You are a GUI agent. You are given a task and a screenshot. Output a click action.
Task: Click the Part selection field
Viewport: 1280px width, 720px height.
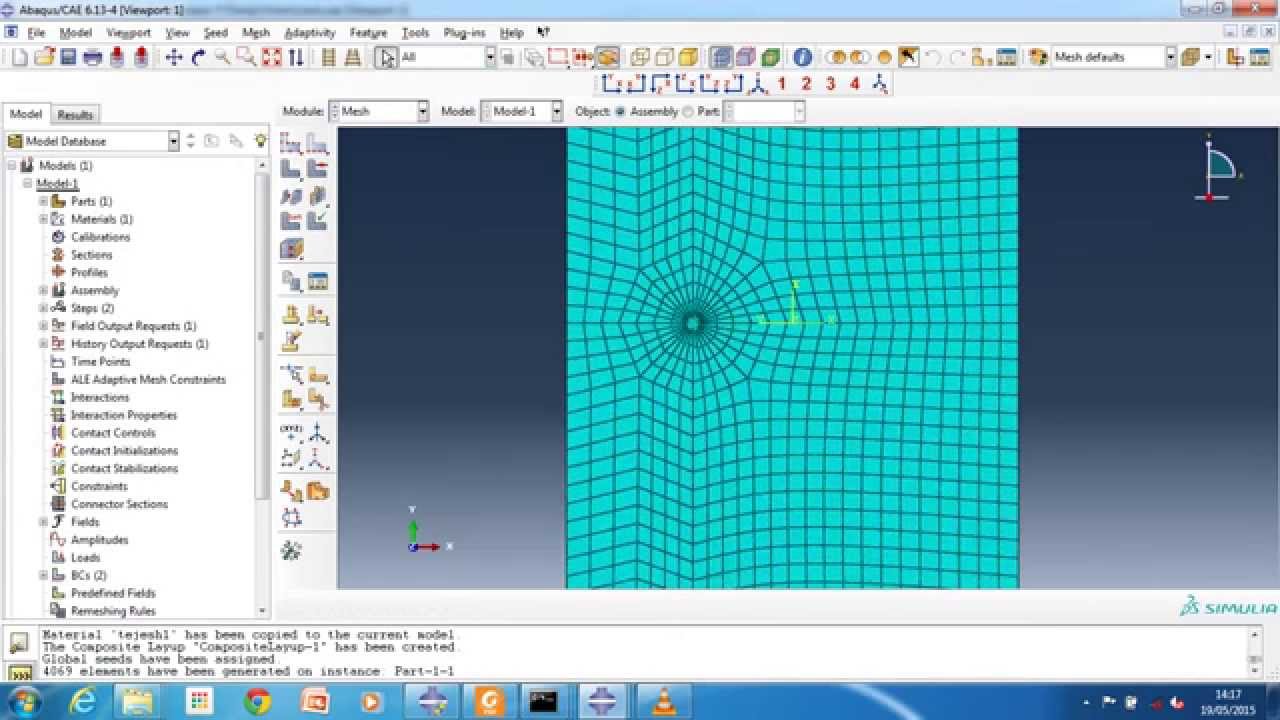click(x=764, y=112)
